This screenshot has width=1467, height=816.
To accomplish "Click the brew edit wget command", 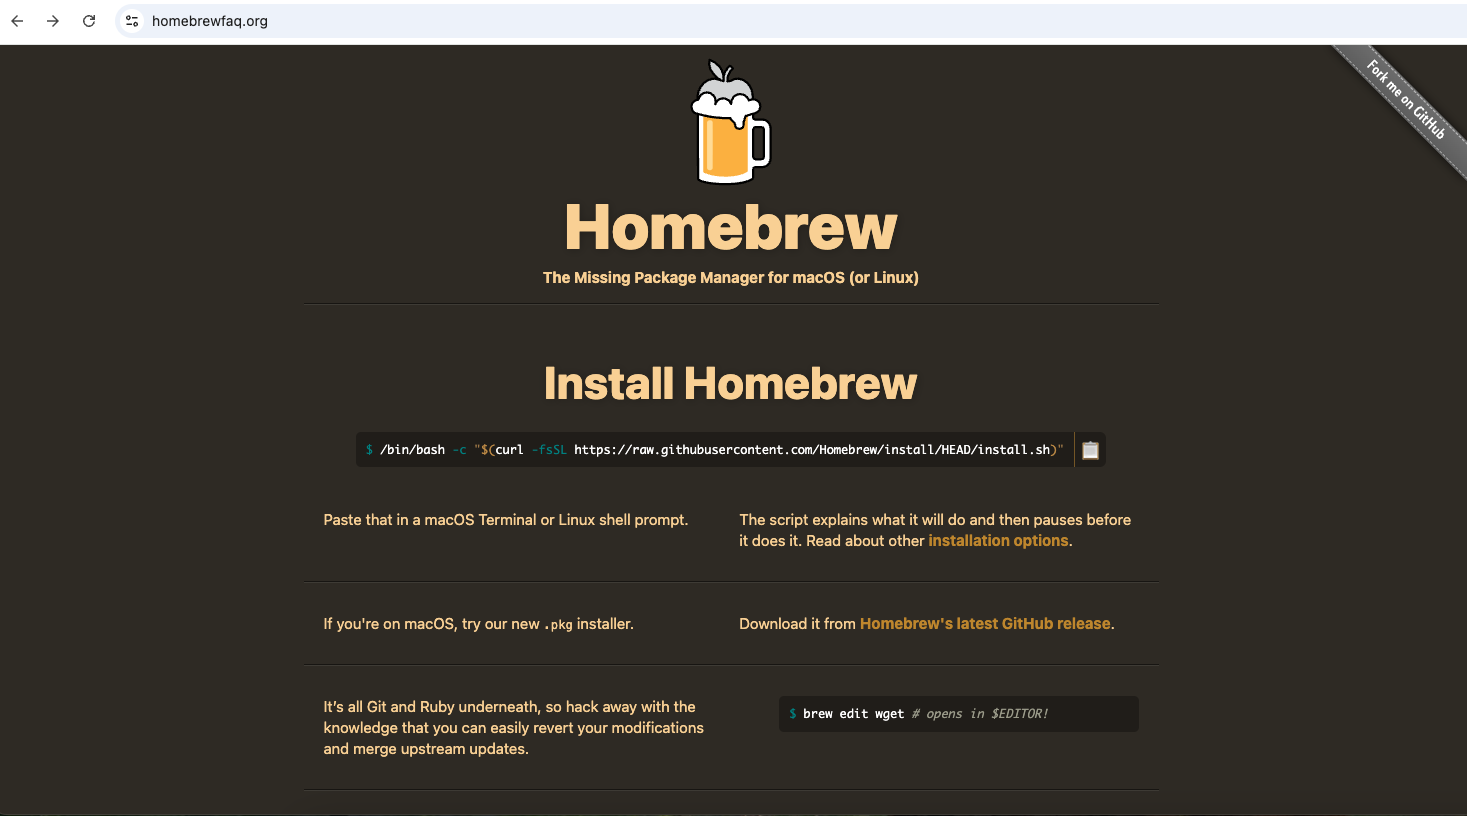I will click(853, 714).
